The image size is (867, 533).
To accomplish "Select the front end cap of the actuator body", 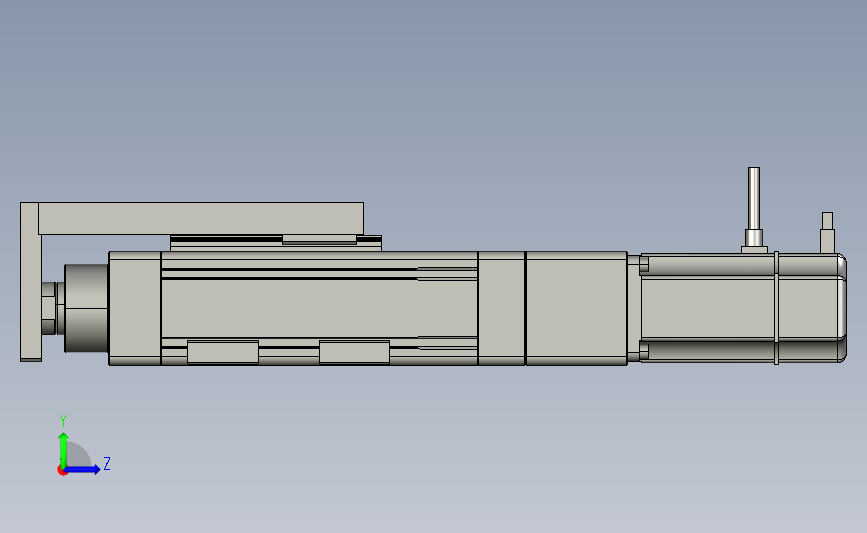I will [x=135, y=308].
